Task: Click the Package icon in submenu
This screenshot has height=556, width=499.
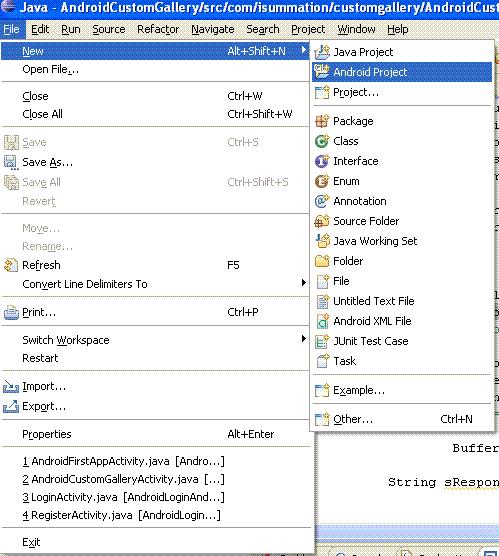Action: click(322, 121)
